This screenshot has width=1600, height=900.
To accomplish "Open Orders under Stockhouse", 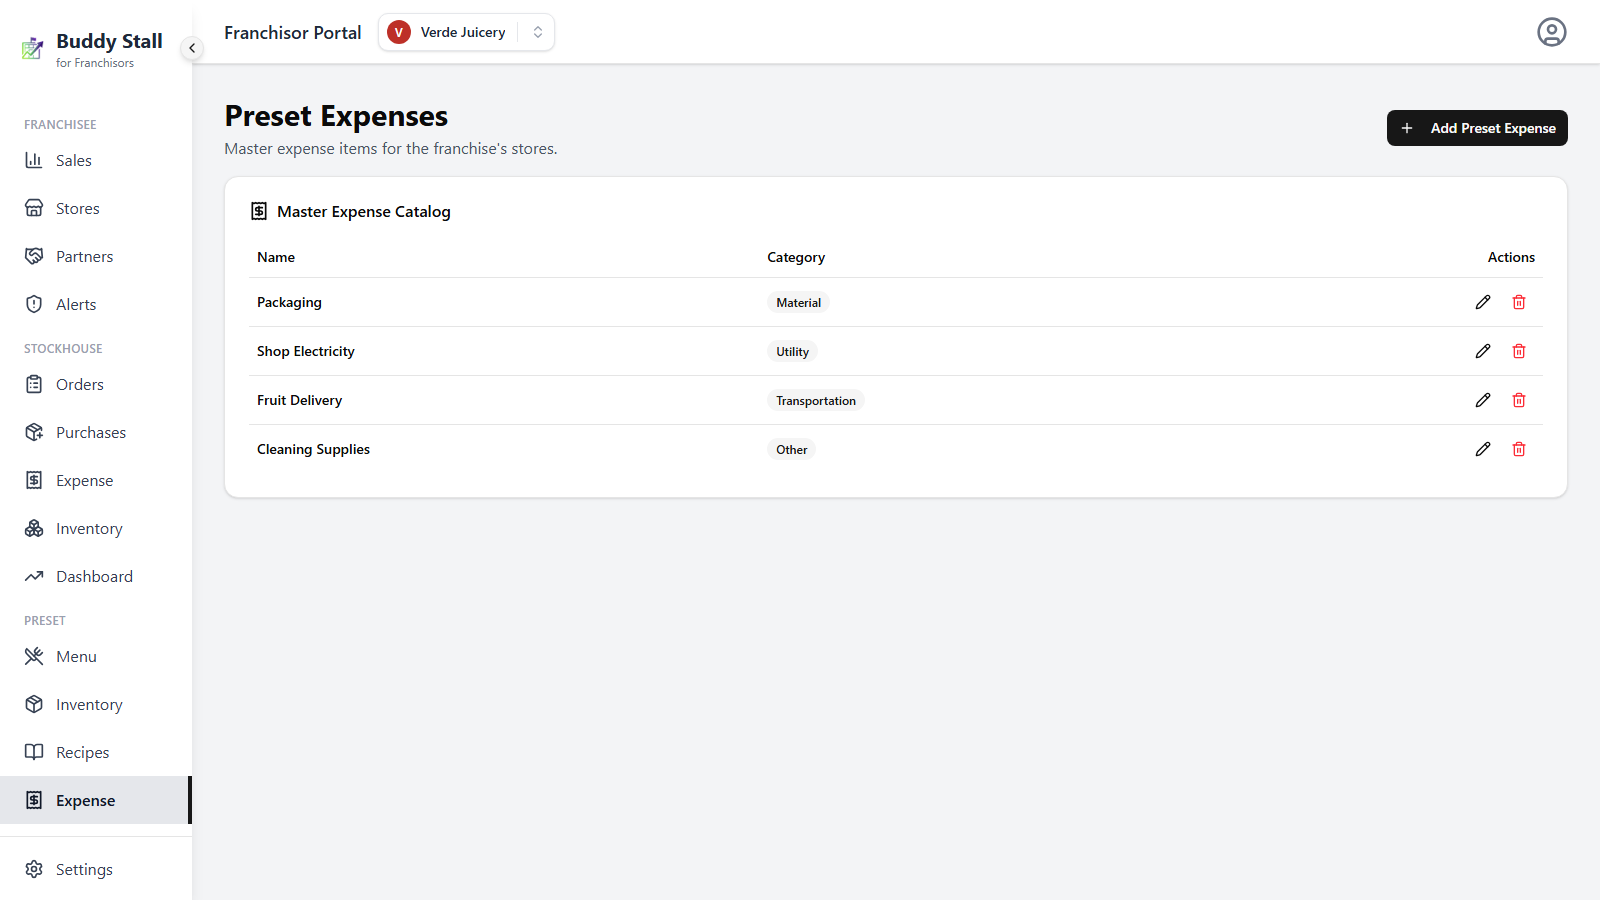I will (x=96, y=384).
